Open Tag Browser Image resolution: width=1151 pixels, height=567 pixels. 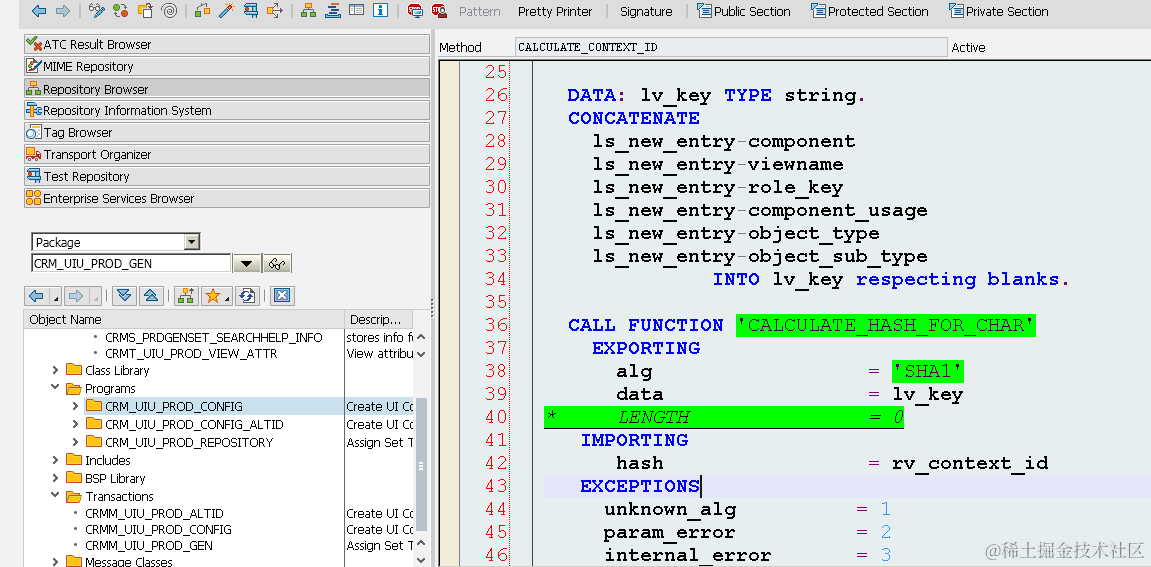[x=226, y=132]
